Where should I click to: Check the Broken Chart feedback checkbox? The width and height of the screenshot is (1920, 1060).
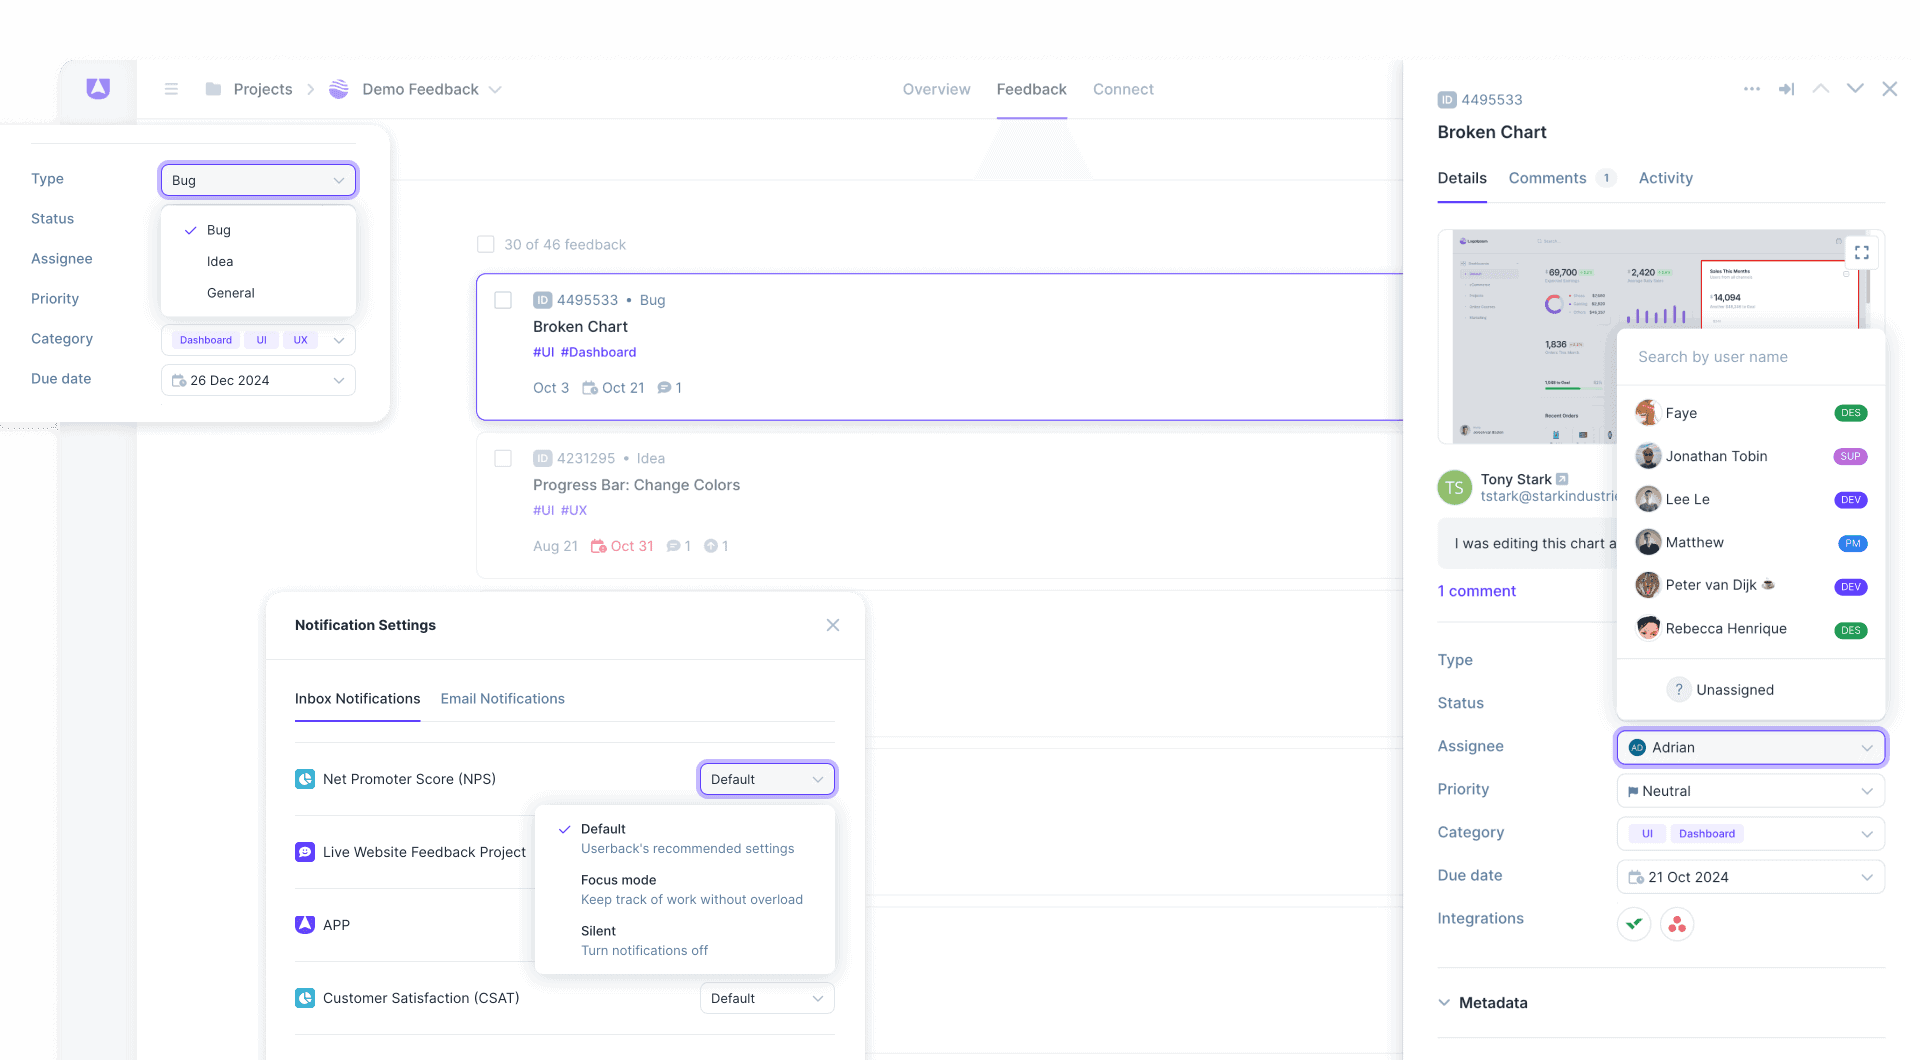click(x=504, y=300)
